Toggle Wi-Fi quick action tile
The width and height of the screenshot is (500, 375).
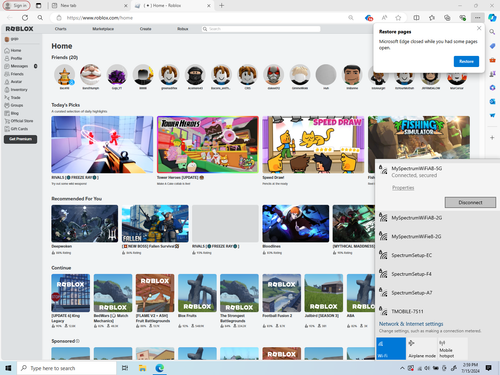391,348
